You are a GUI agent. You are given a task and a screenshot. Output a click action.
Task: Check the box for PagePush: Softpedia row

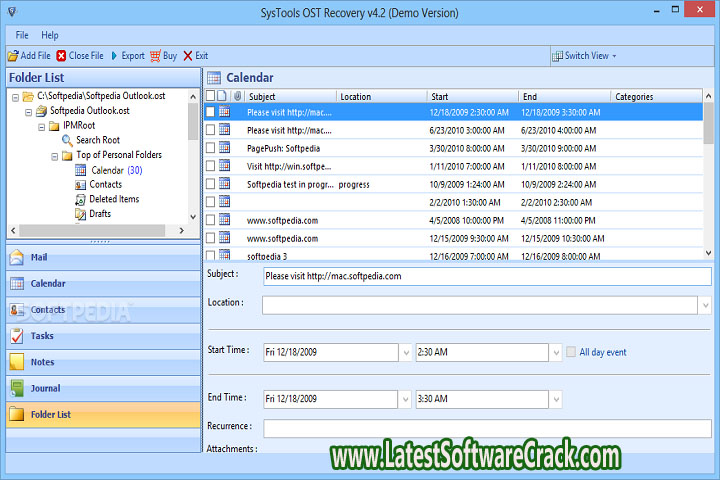click(x=210, y=148)
